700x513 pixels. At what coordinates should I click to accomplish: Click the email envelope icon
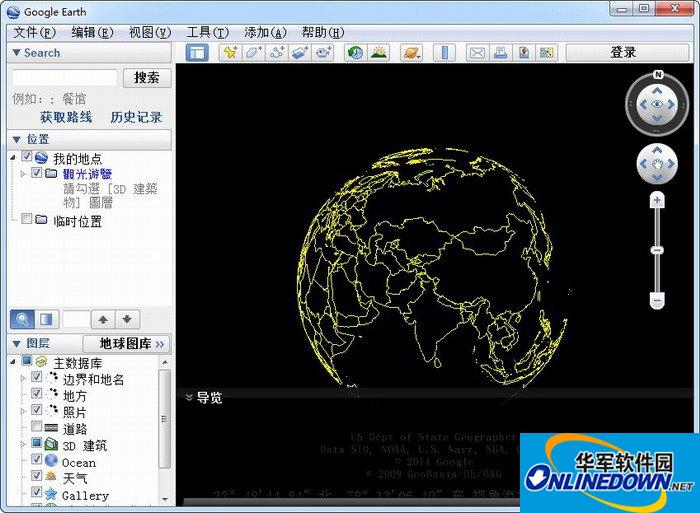[x=477, y=53]
